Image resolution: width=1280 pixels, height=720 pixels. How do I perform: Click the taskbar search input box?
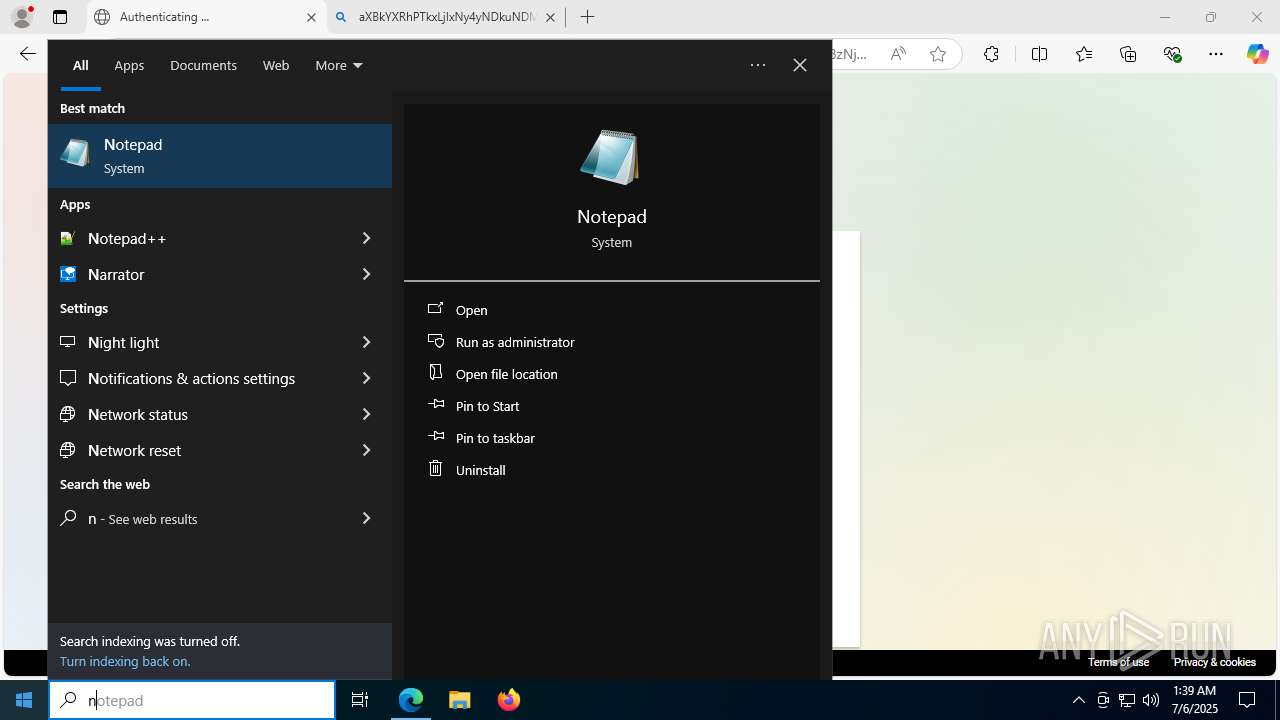[x=192, y=700]
